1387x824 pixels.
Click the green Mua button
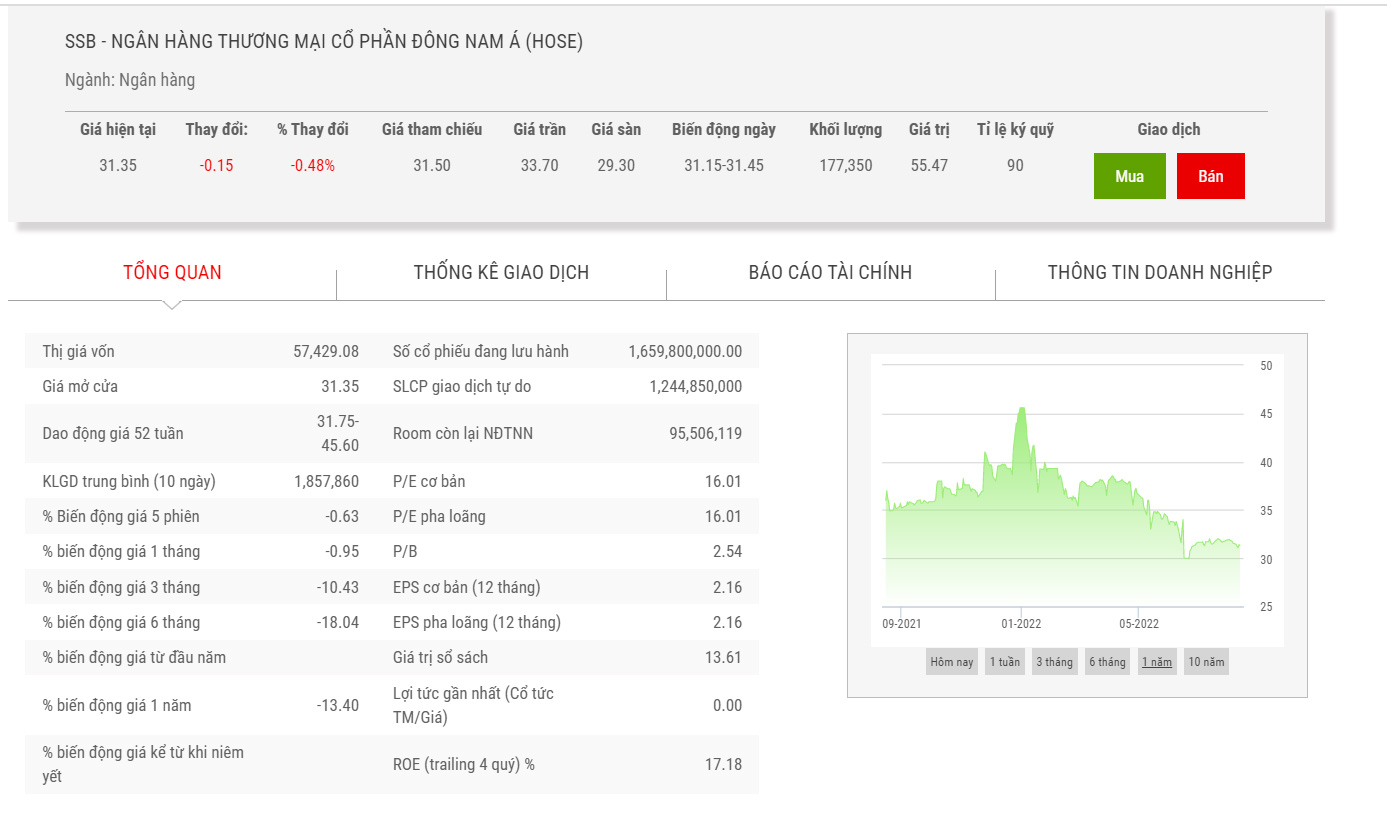(x=1129, y=176)
